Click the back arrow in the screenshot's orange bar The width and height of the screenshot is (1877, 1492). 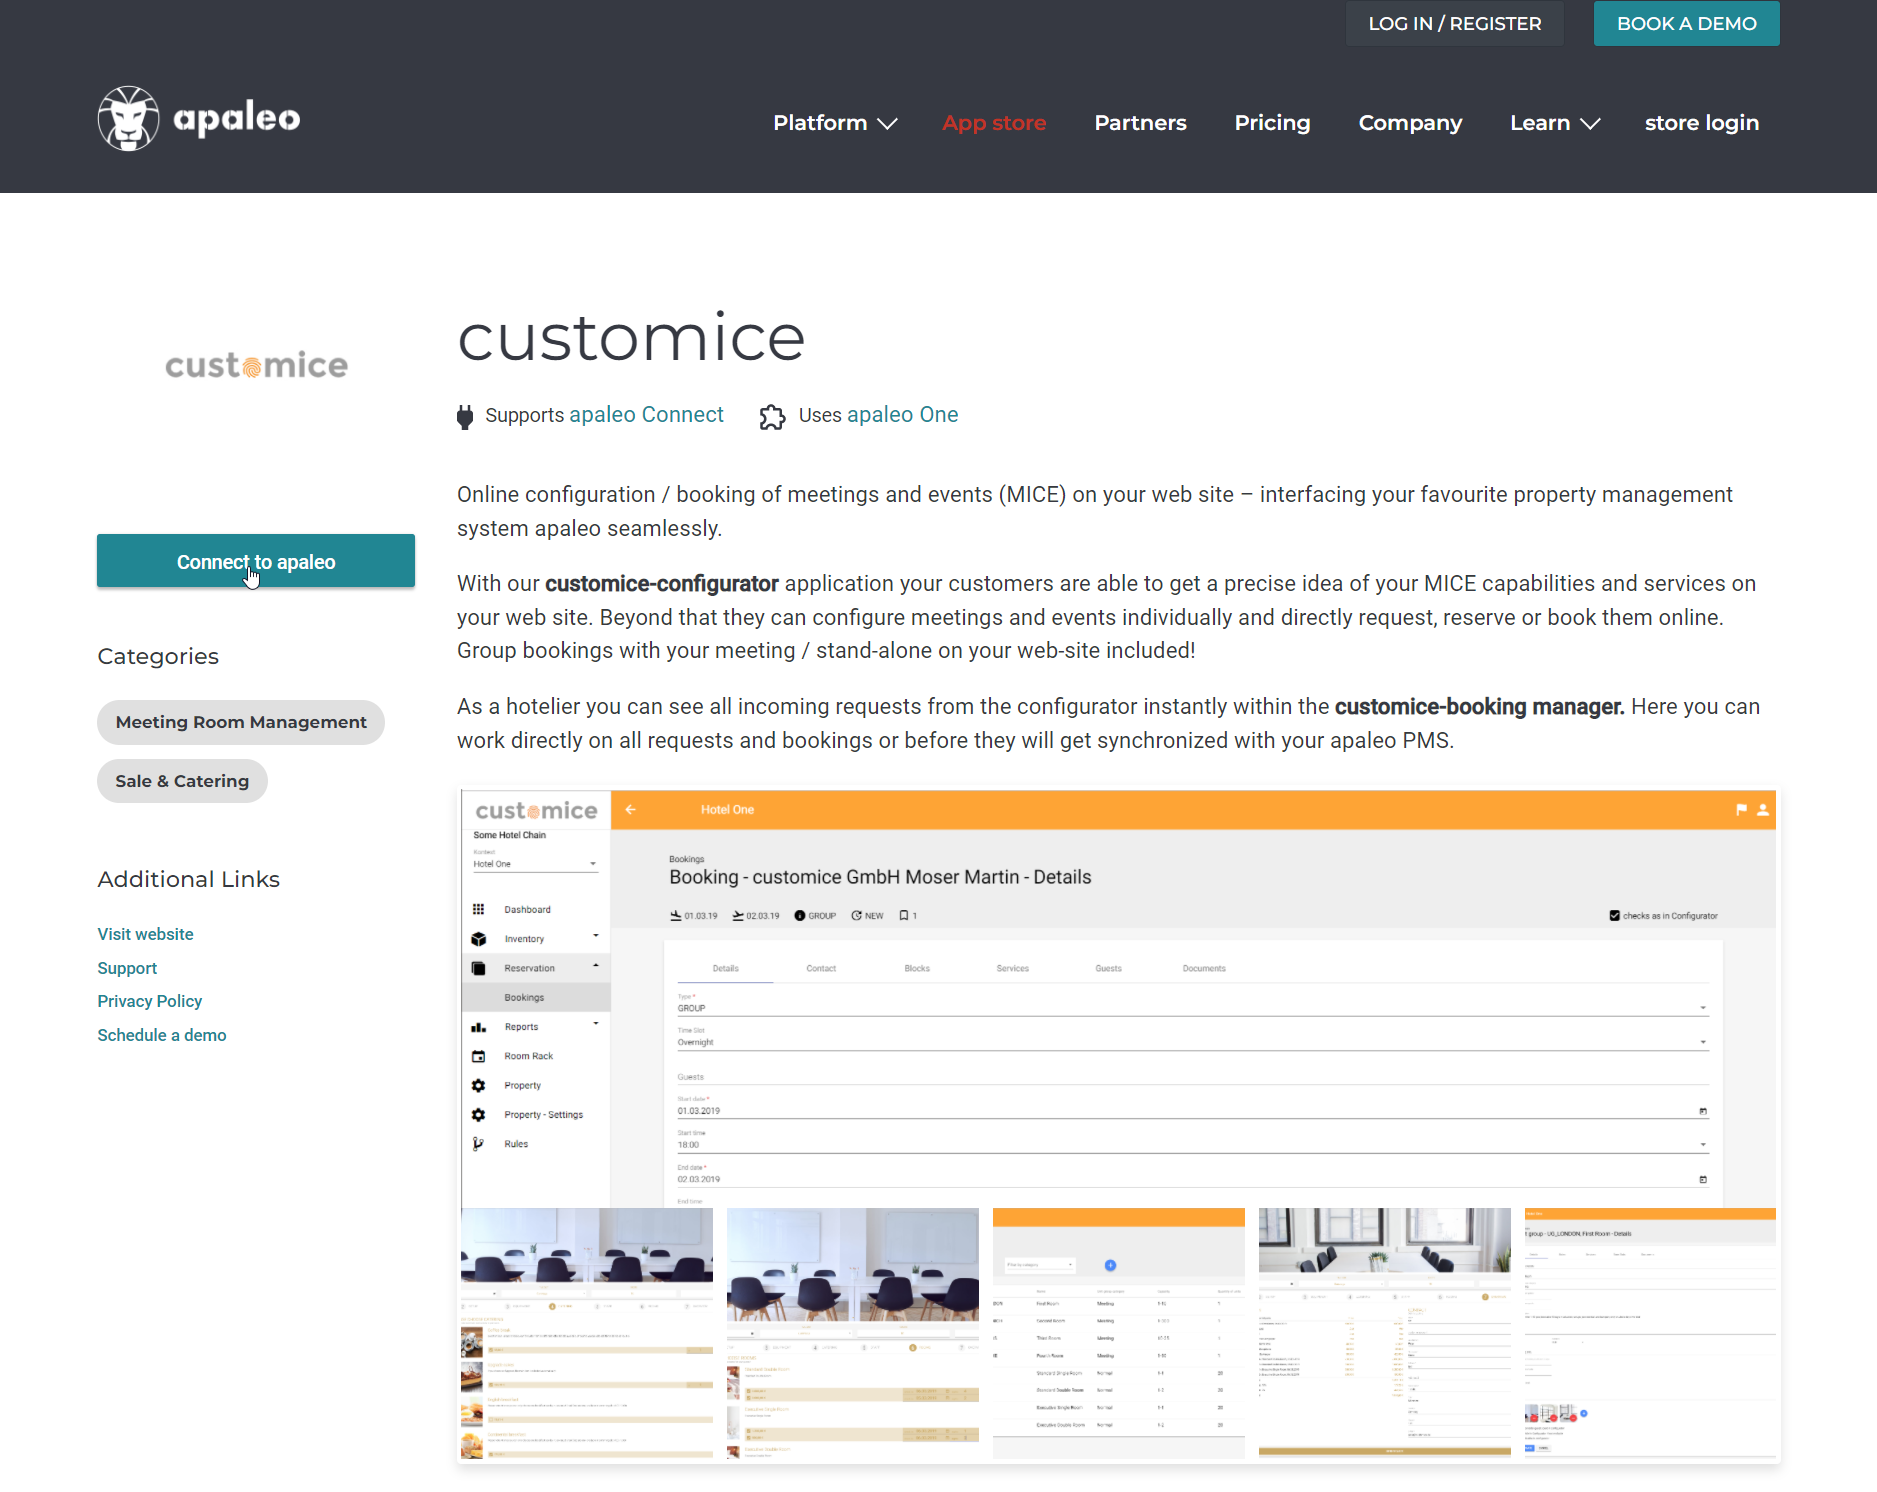[631, 809]
